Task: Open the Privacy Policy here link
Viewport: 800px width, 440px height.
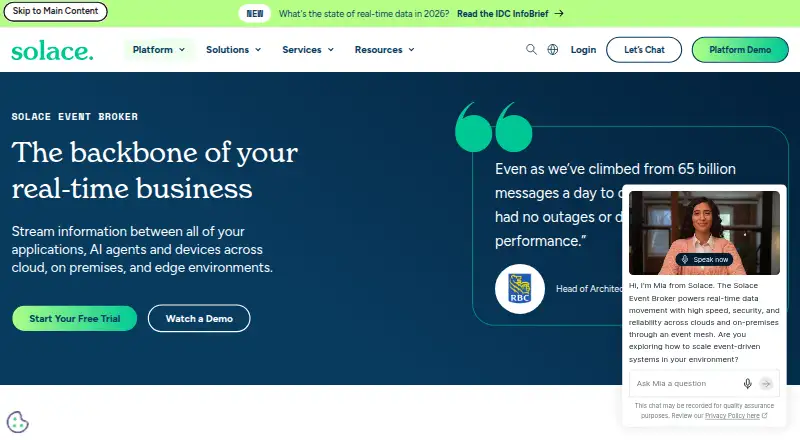Action: pos(732,415)
